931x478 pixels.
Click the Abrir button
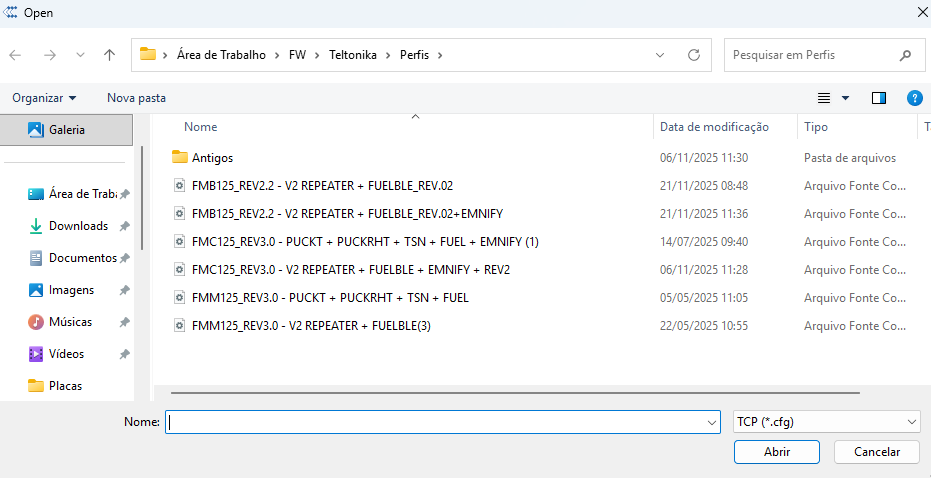[x=777, y=452]
